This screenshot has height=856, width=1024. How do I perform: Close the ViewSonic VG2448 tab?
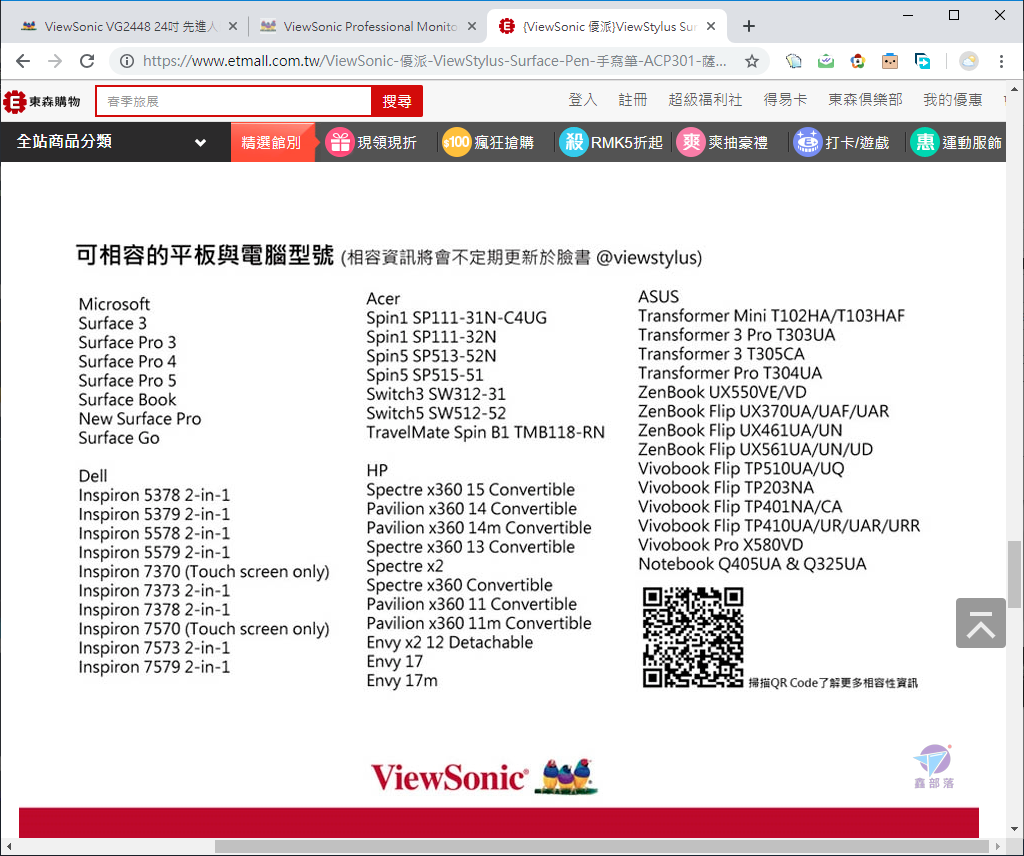(232, 26)
